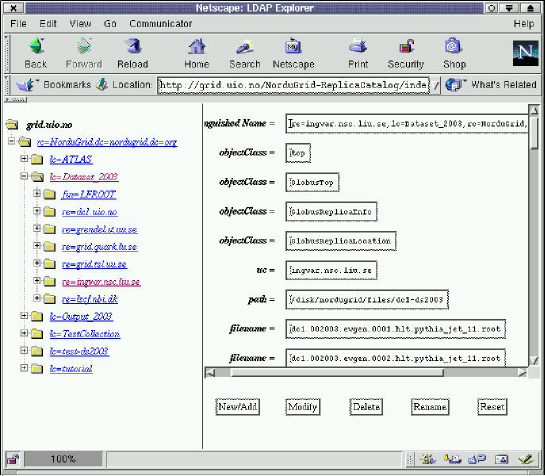Open the What's Related icon
The height and width of the screenshot is (476, 545).
point(455,84)
